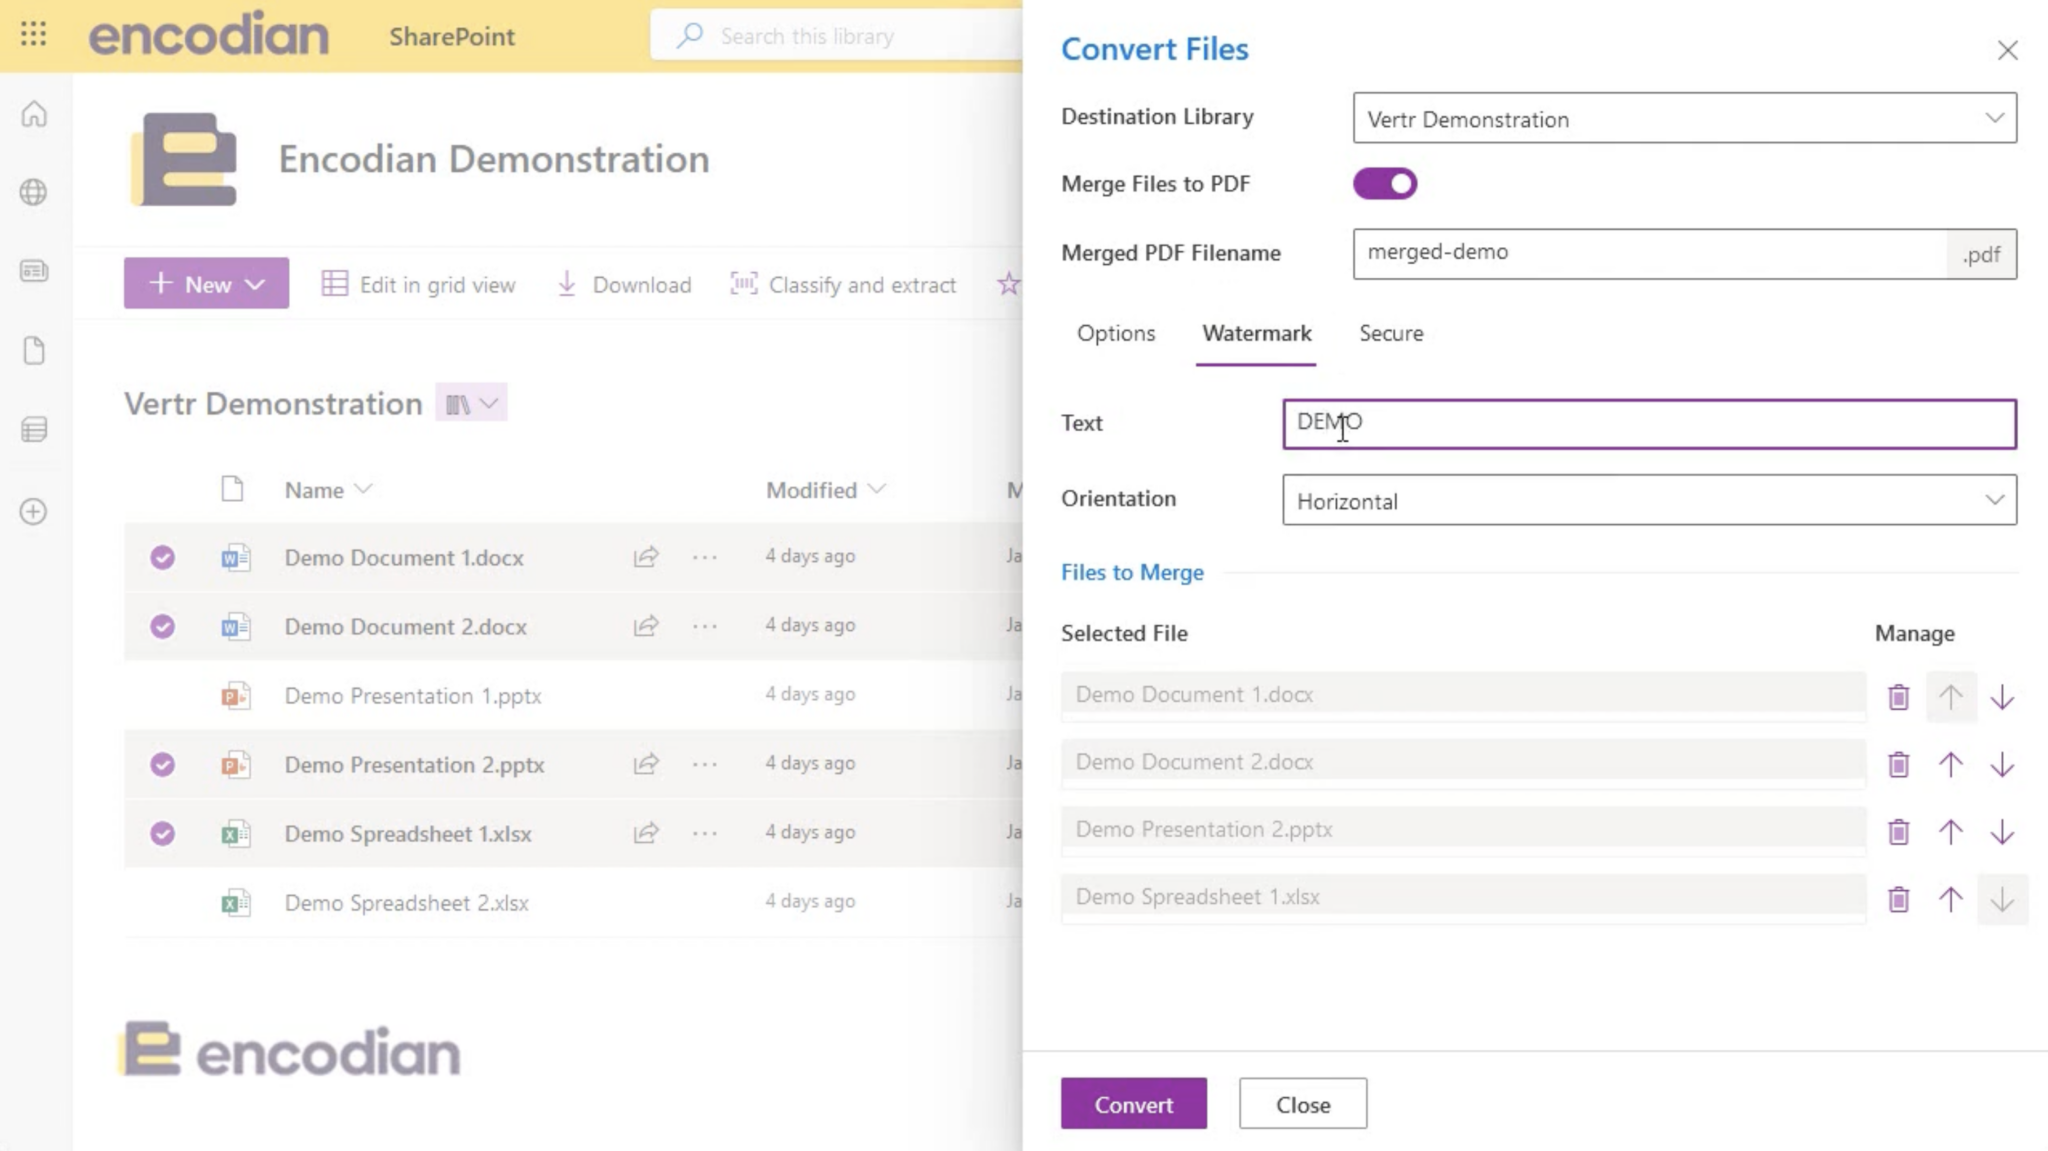Open Demo Presentation 1.pptx file
Screen dimensions: 2048x1151
click(x=413, y=695)
